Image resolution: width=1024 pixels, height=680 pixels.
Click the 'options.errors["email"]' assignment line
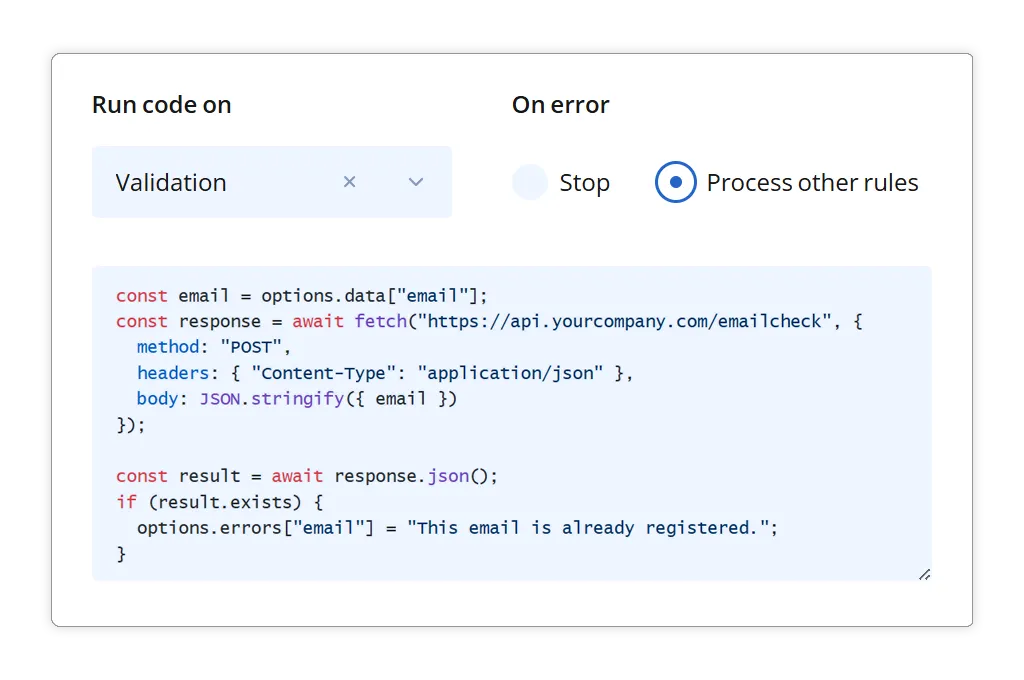pyautogui.click(x=457, y=528)
